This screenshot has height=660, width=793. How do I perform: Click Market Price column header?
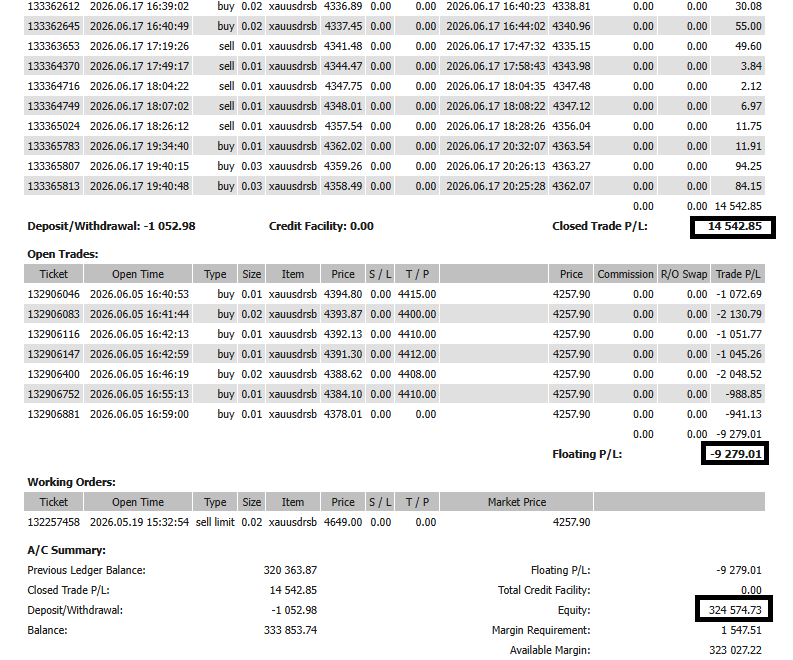516,502
